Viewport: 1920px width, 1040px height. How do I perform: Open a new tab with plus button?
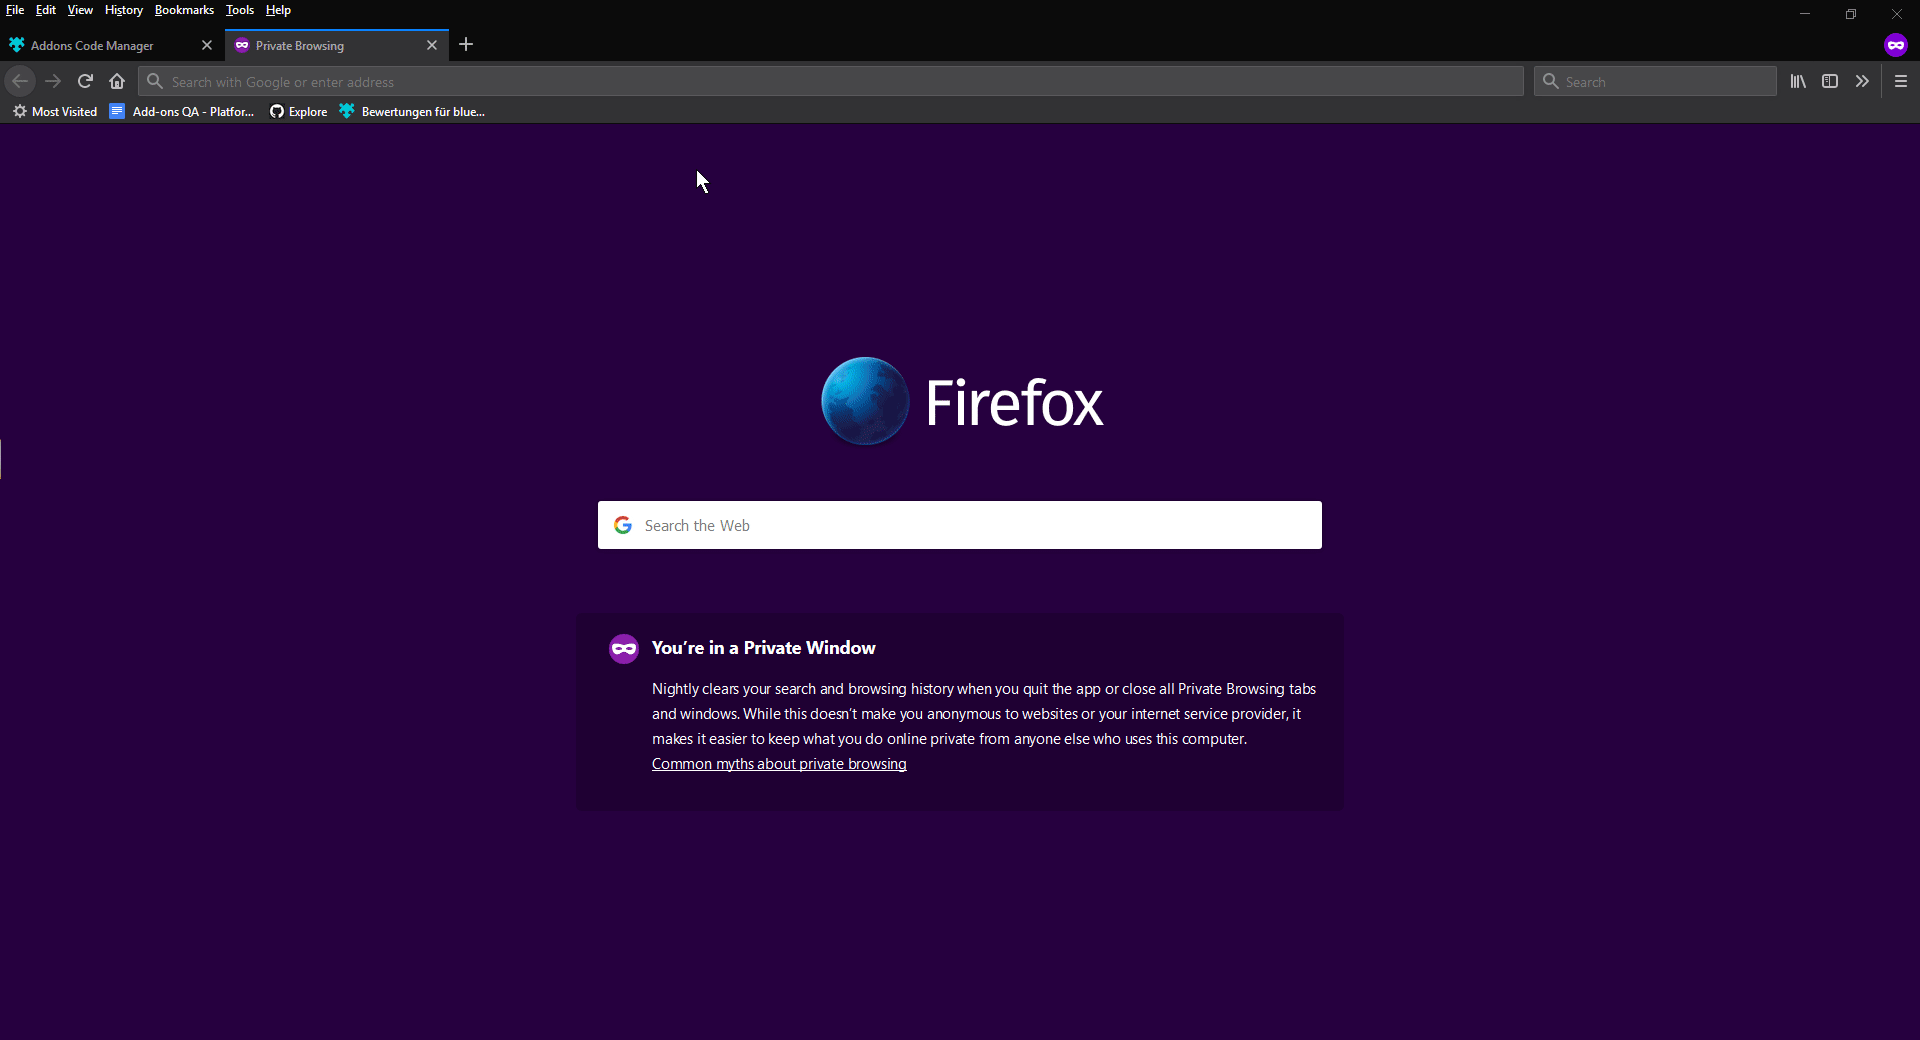pos(466,44)
